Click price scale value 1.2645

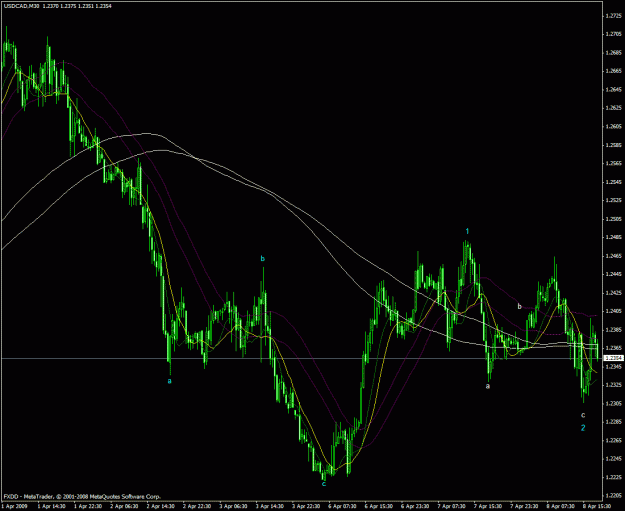(x=611, y=90)
